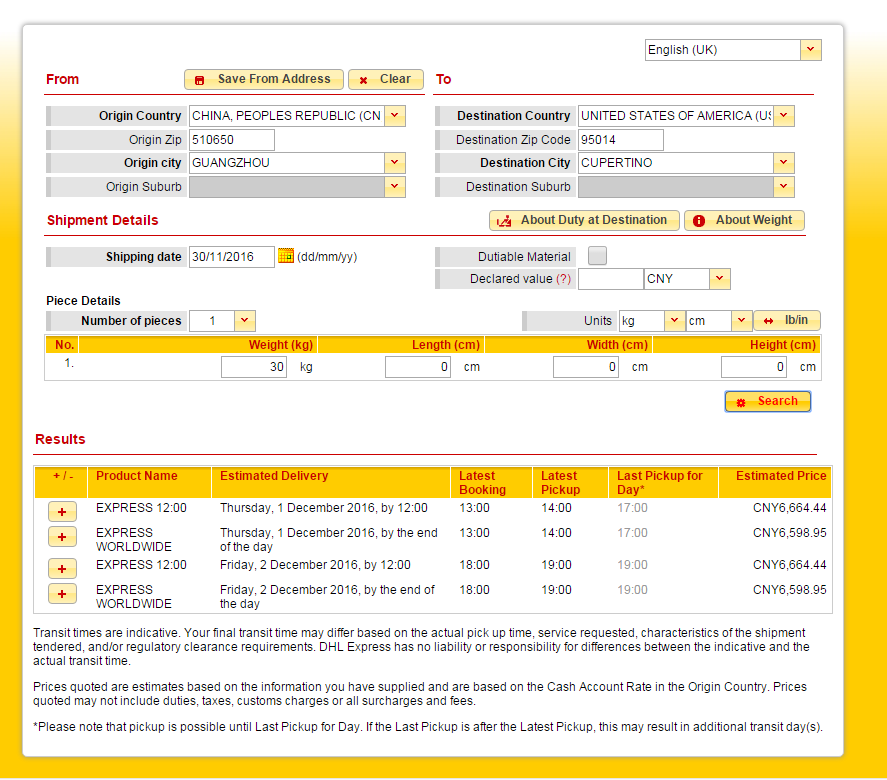Open Destination City dropdown
This screenshot has width=887, height=780.
(x=784, y=163)
